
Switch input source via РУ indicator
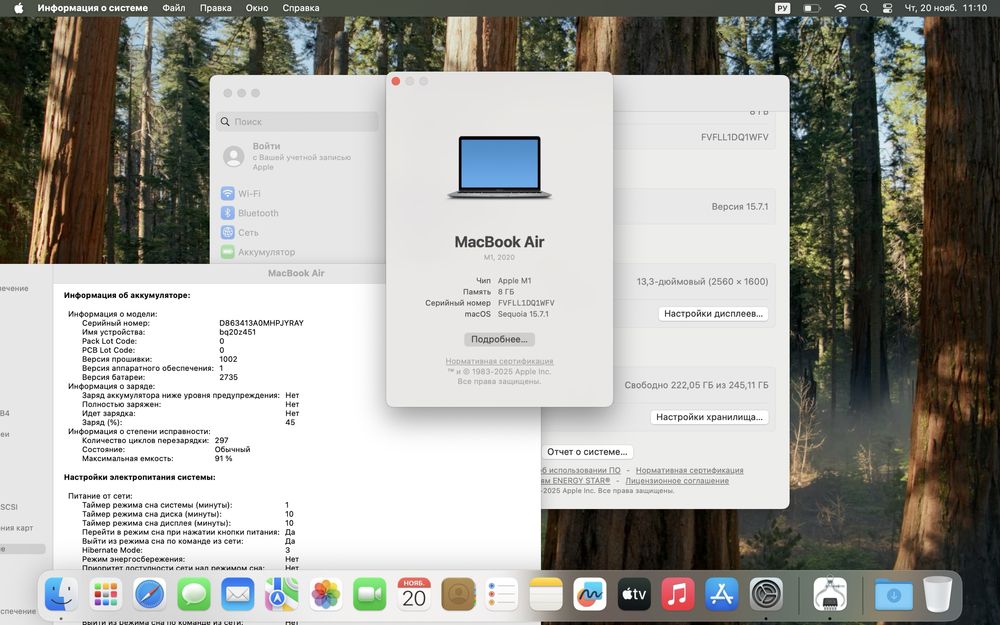(783, 8)
